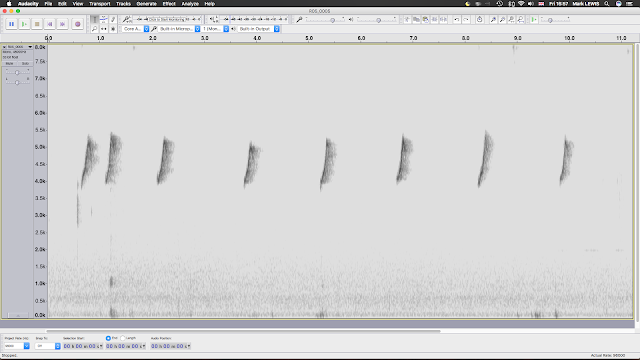Open the Effect menu
The width and height of the screenshot is (640, 360).
169,4
